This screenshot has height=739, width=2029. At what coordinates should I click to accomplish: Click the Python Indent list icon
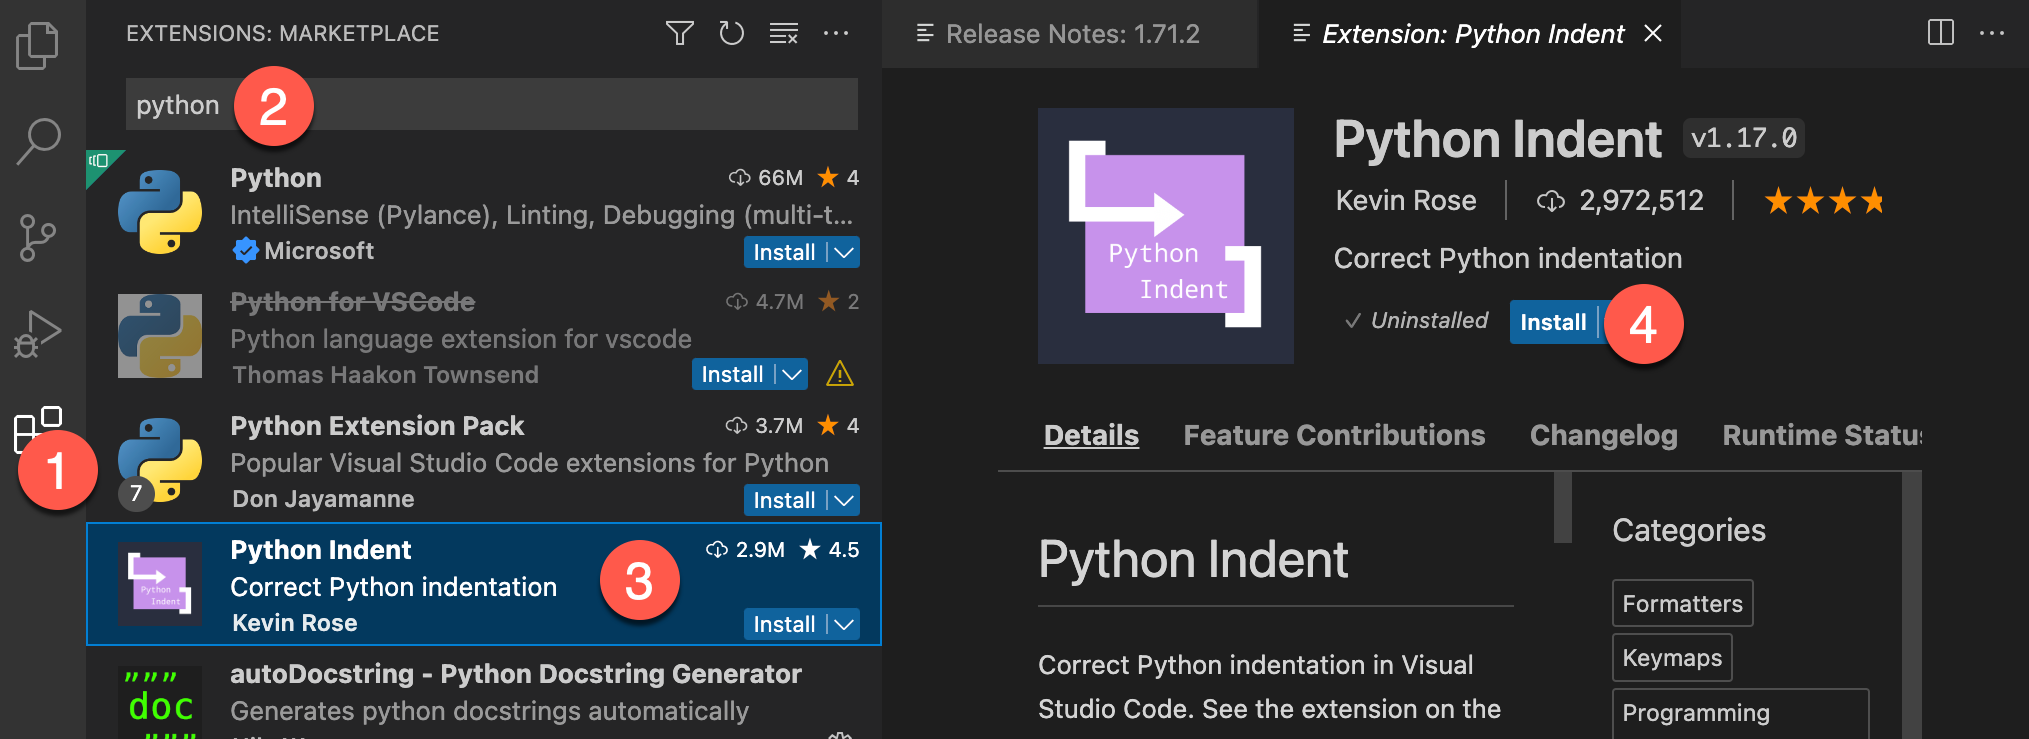160,583
